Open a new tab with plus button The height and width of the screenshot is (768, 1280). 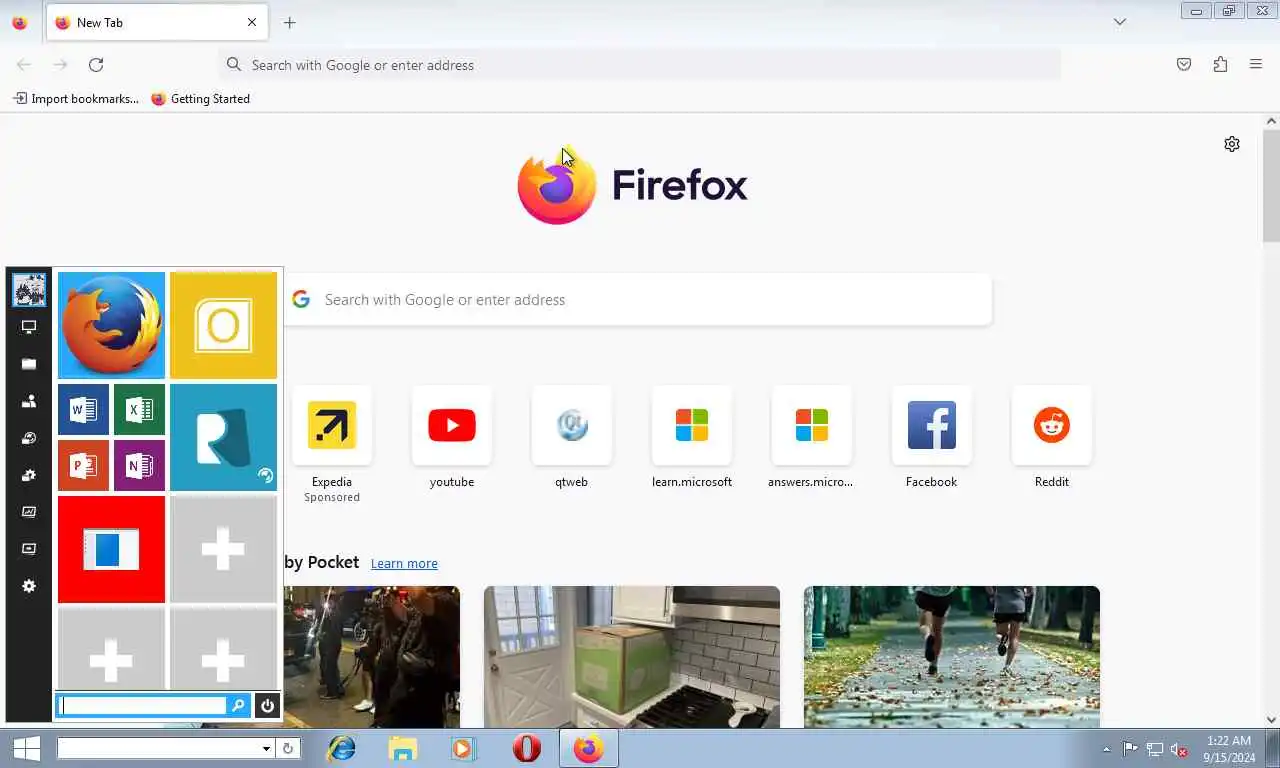point(289,22)
